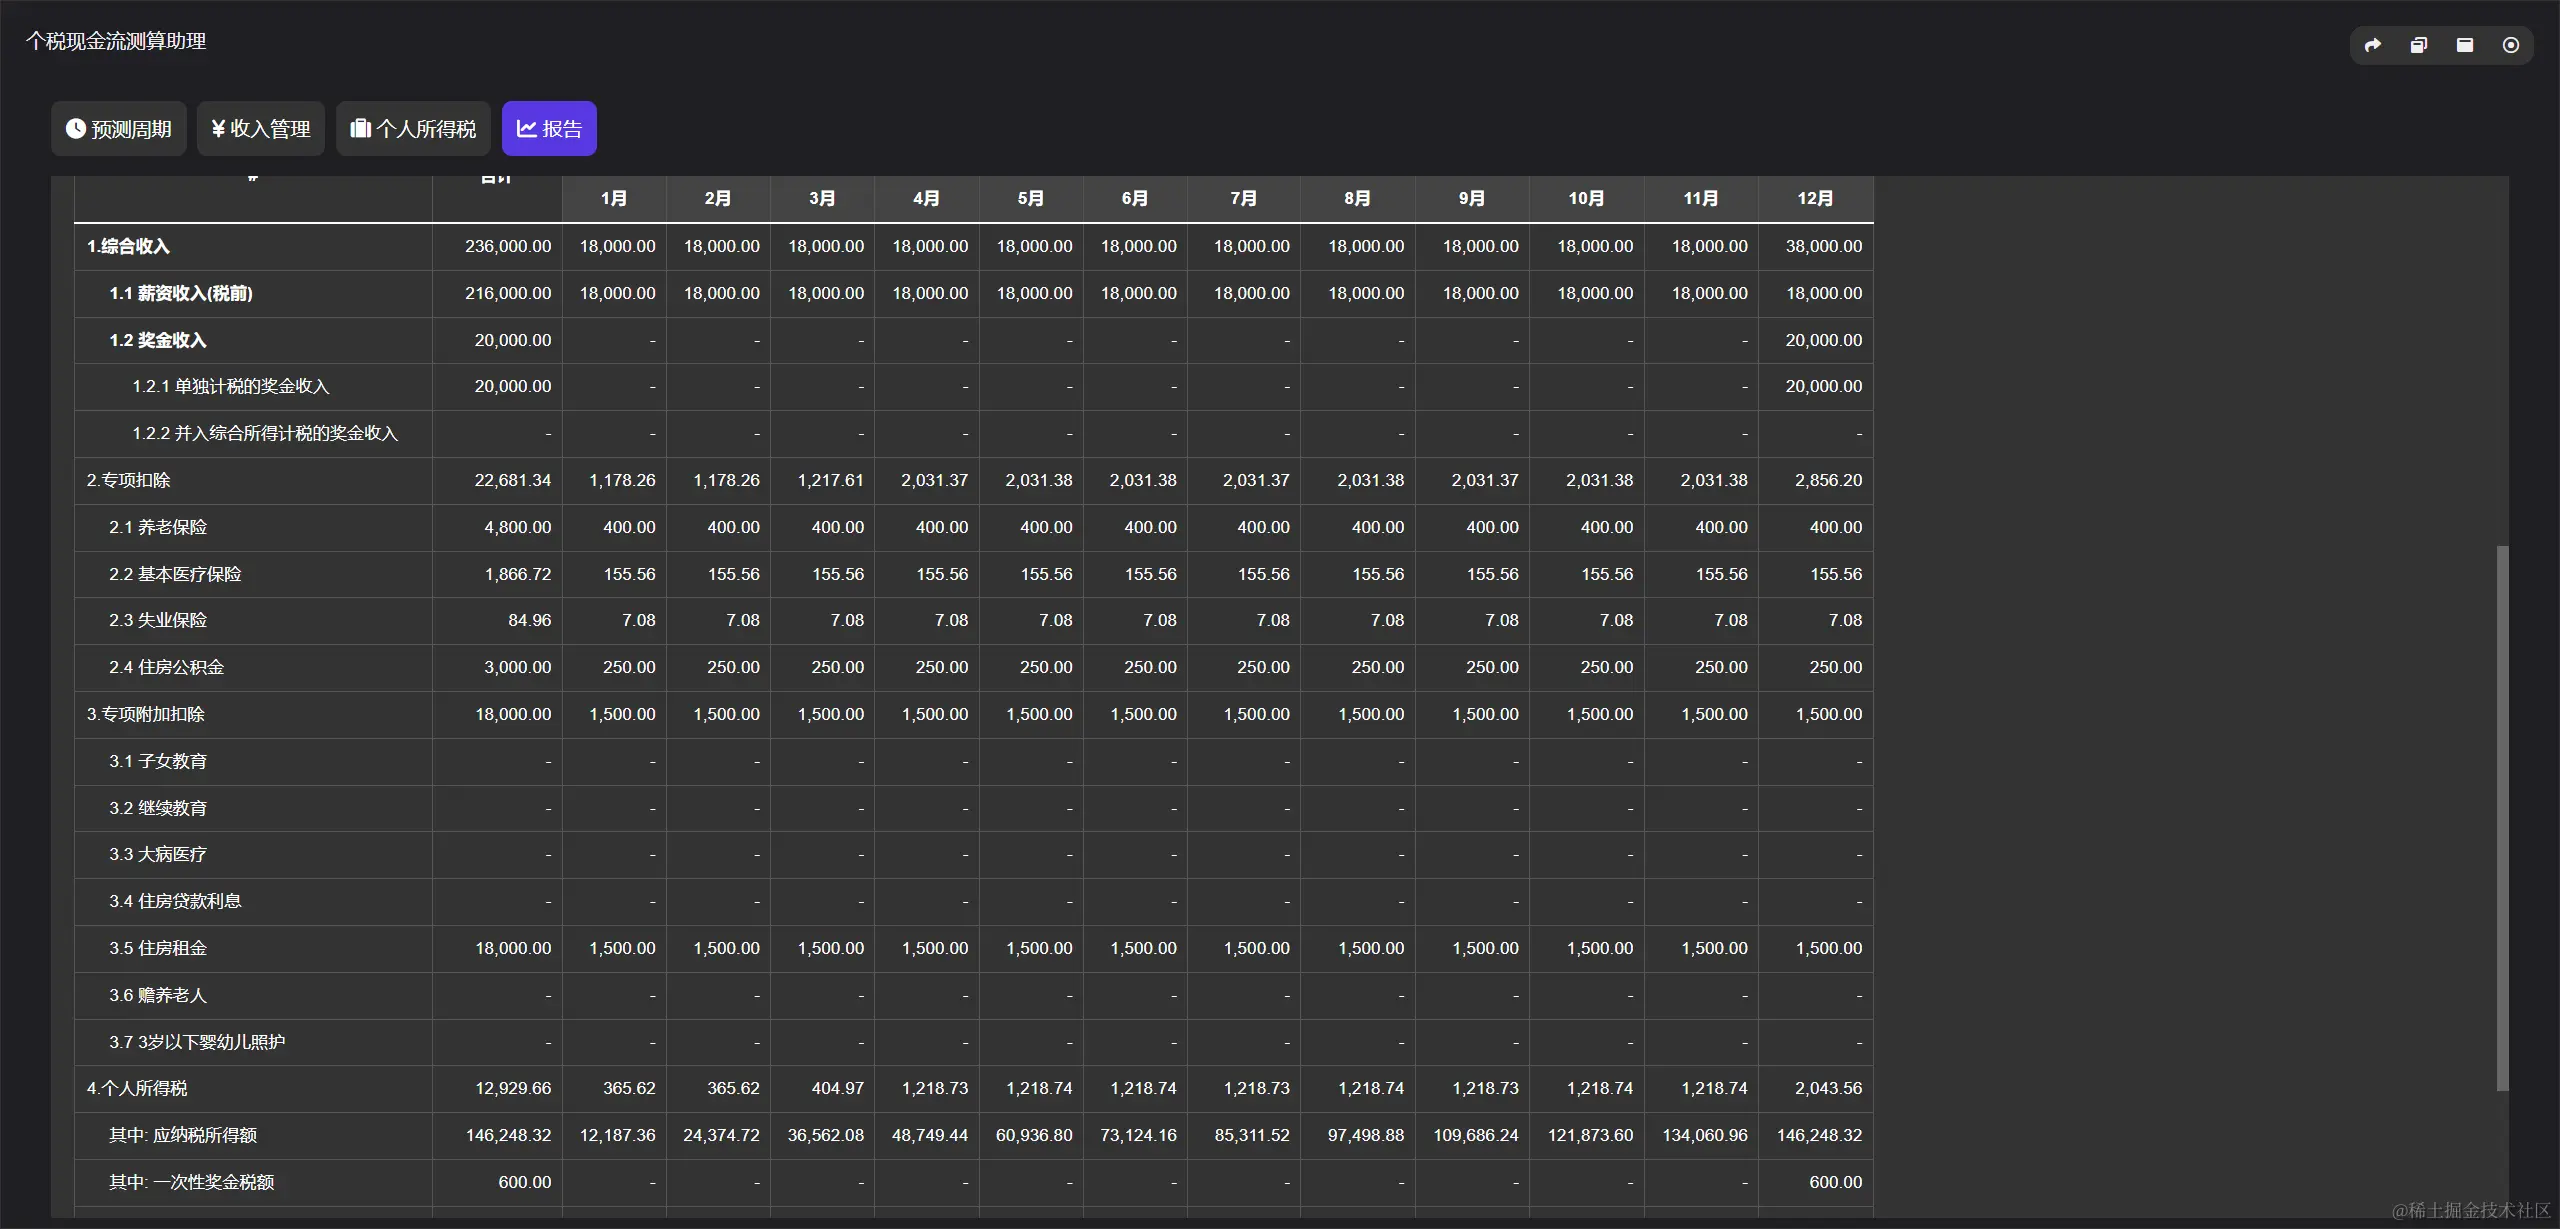Click the vertical scrollbar thumb on right

(2502, 816)
